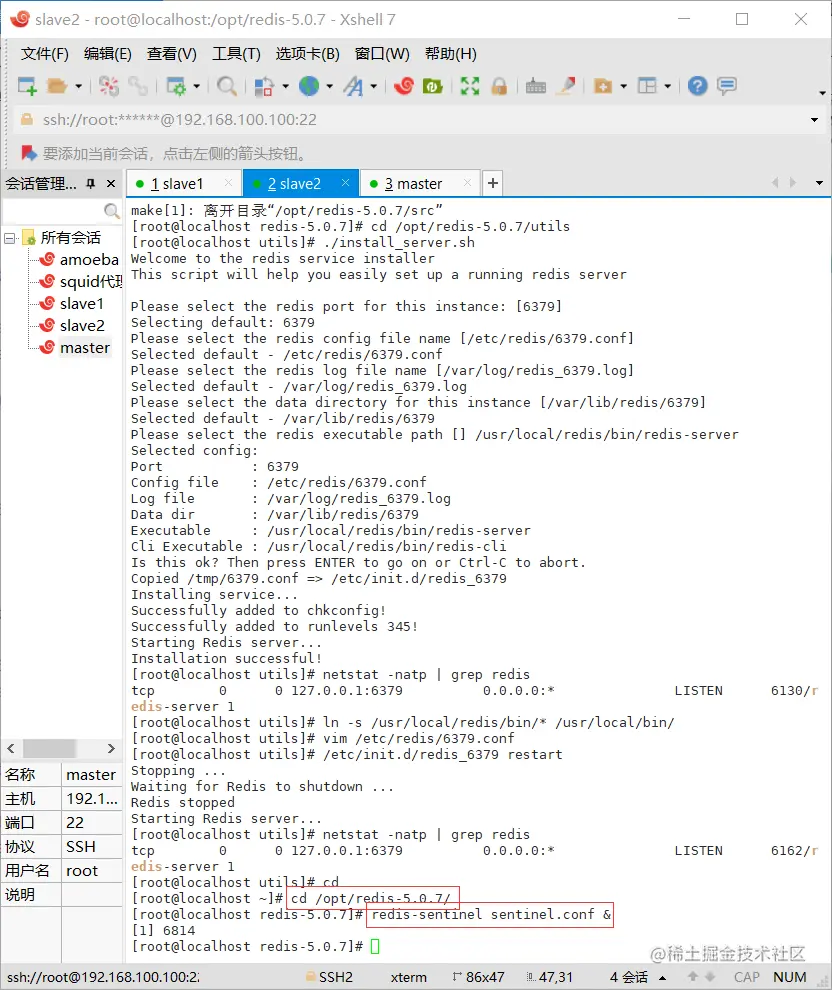Expand the font dropdown arrow

point(374,86)
